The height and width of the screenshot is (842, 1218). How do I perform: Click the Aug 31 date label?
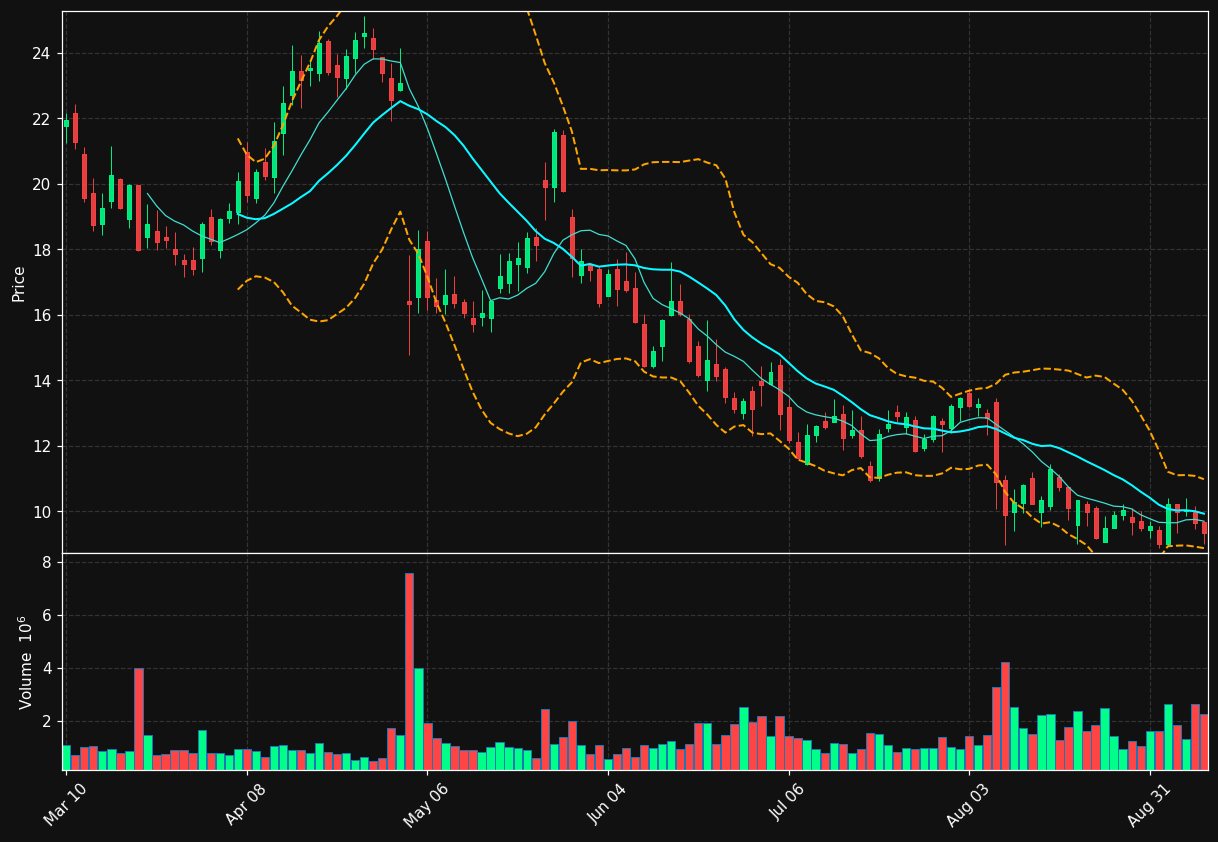(1148, 805)
